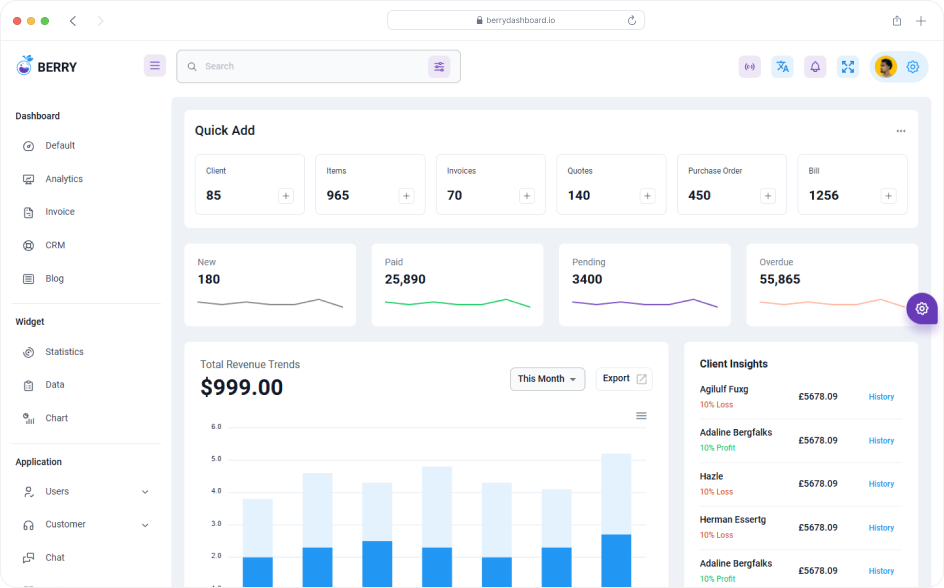Enter fullscreen using the expand icon
The height and width of the screenshot is (588, 944).
coord(848,66)
